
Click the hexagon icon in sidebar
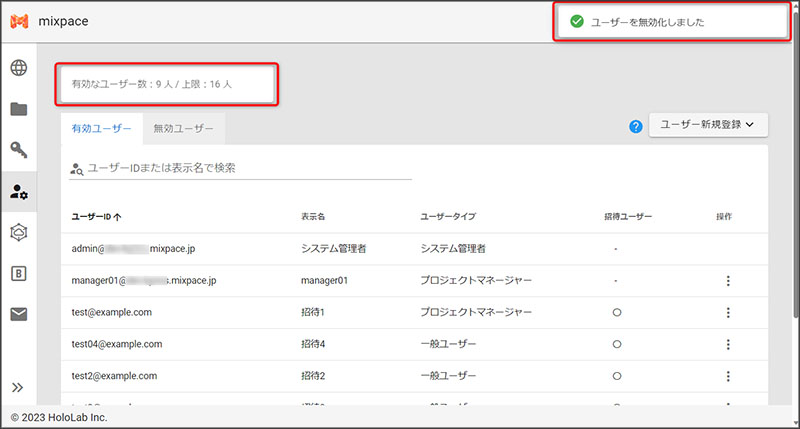tap(19, 232)
